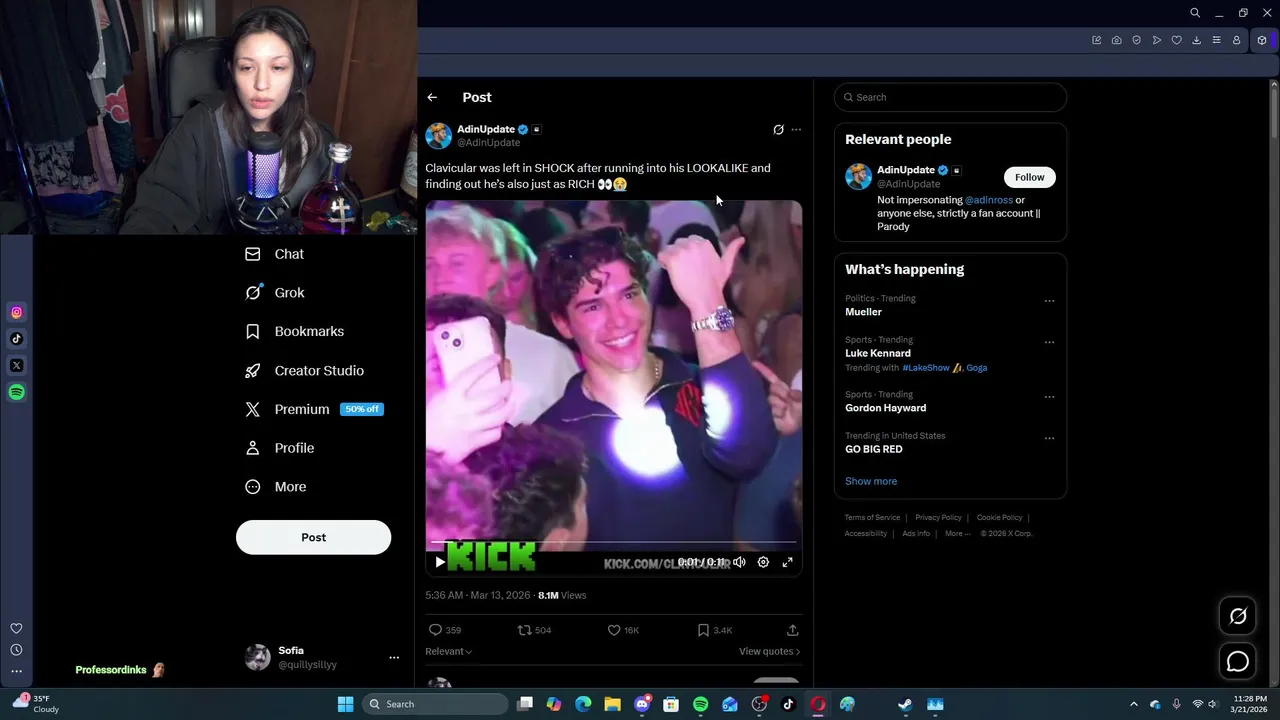Reply to the post via comment icon
Screen dimensions: 1280x720
coord(435,630)
